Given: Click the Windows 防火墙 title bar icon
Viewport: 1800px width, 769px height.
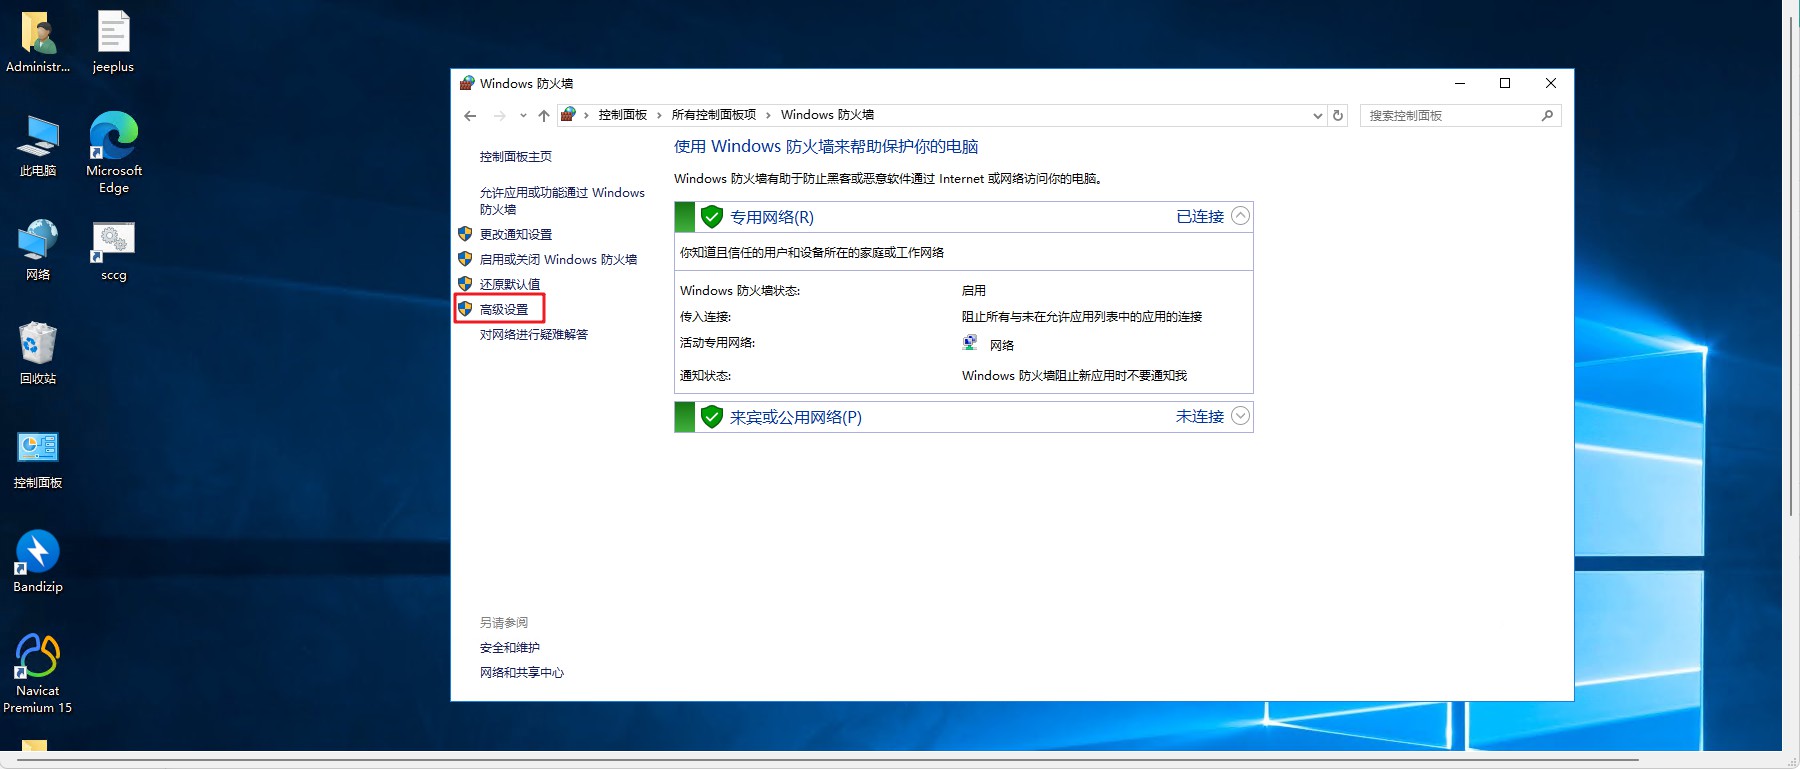Looking at the screenshot, I should click(x=467, y=83).
